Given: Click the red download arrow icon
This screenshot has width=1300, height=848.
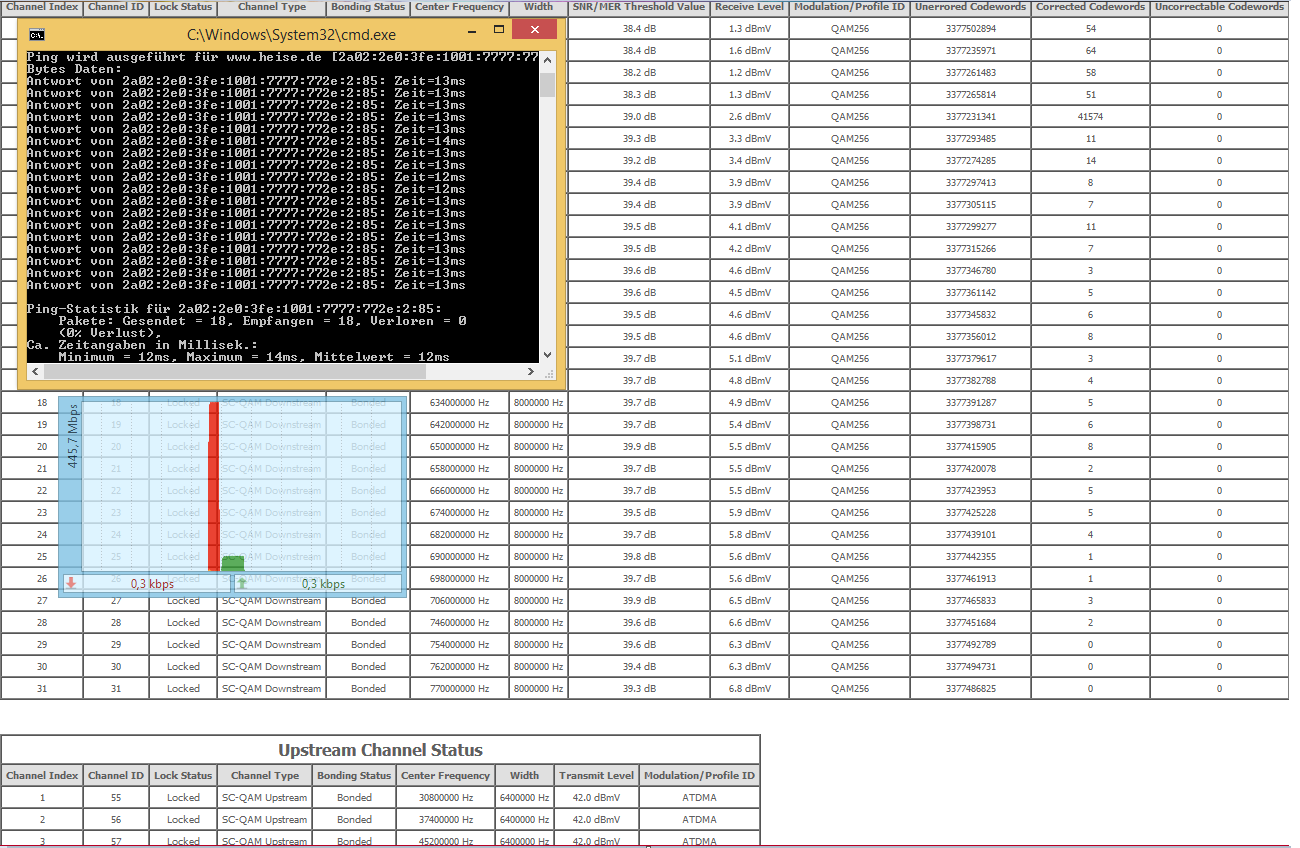Looking at the screenshot, I should pyautogui.click(x=71, y=583).
